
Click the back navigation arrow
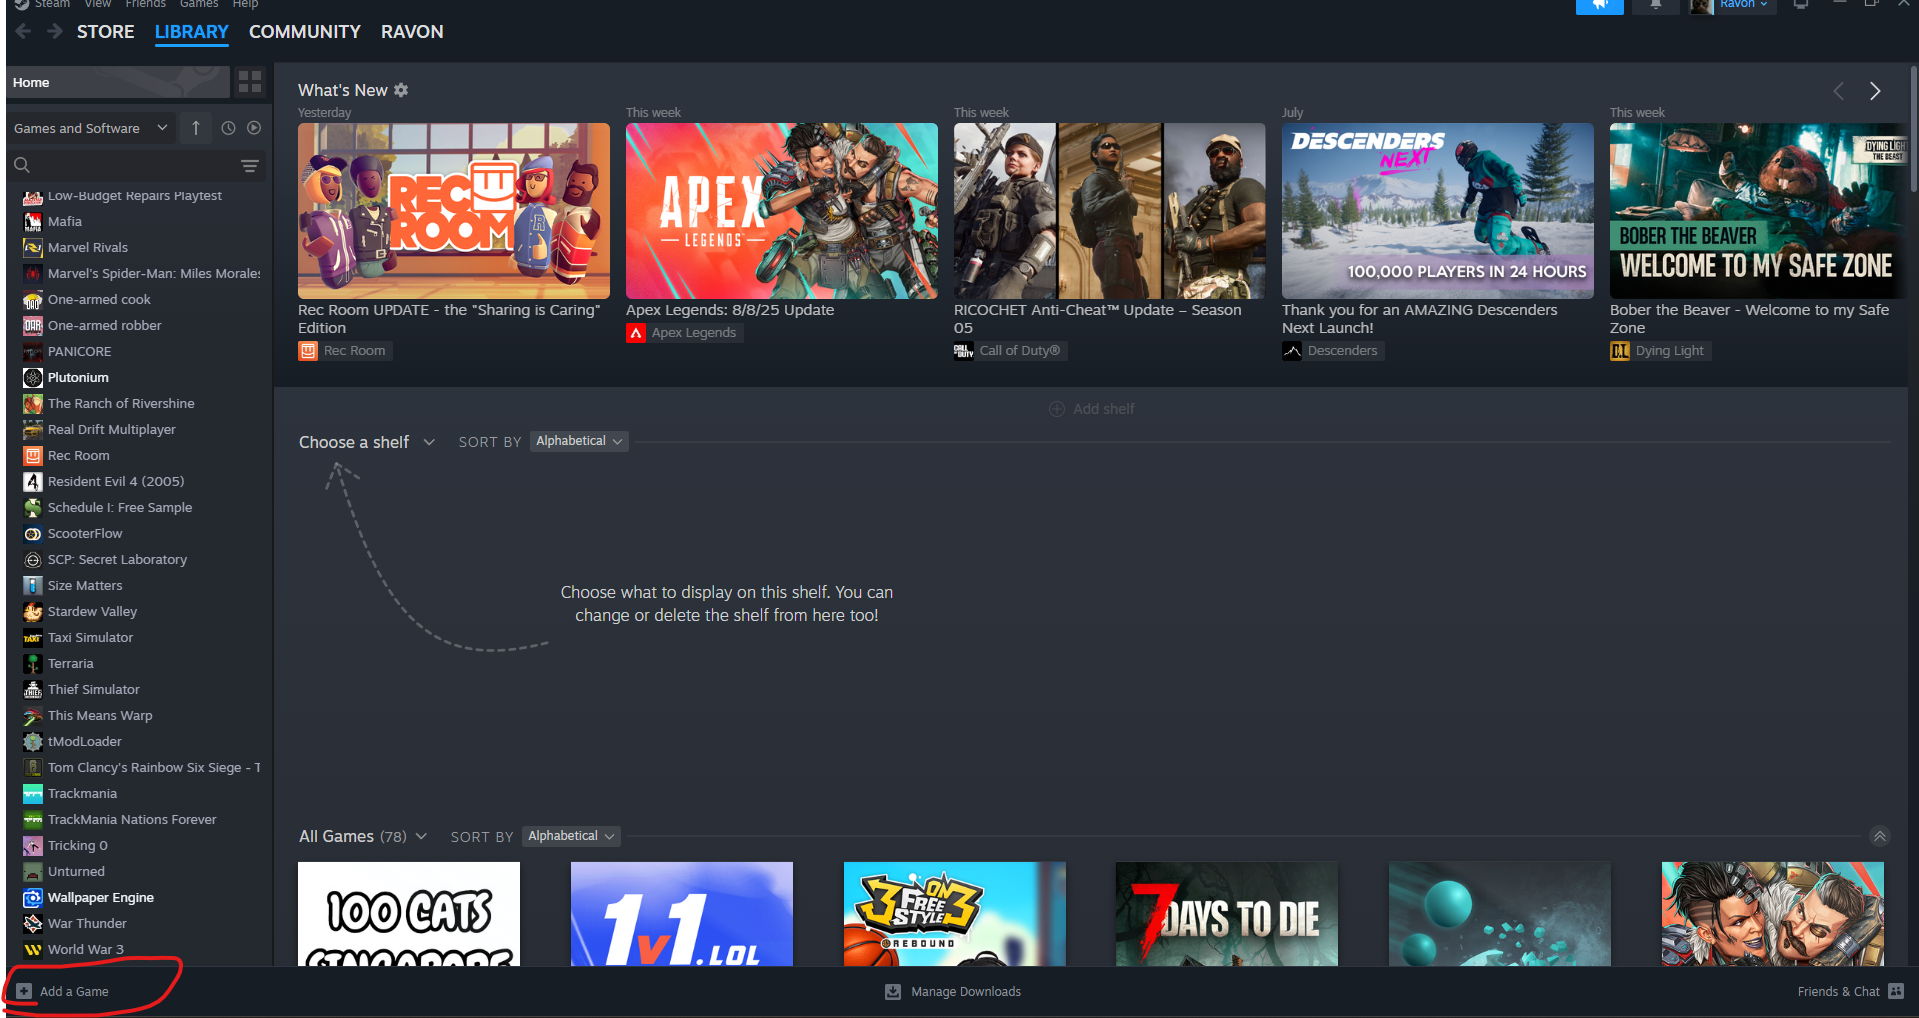click(x=23, y=32)
